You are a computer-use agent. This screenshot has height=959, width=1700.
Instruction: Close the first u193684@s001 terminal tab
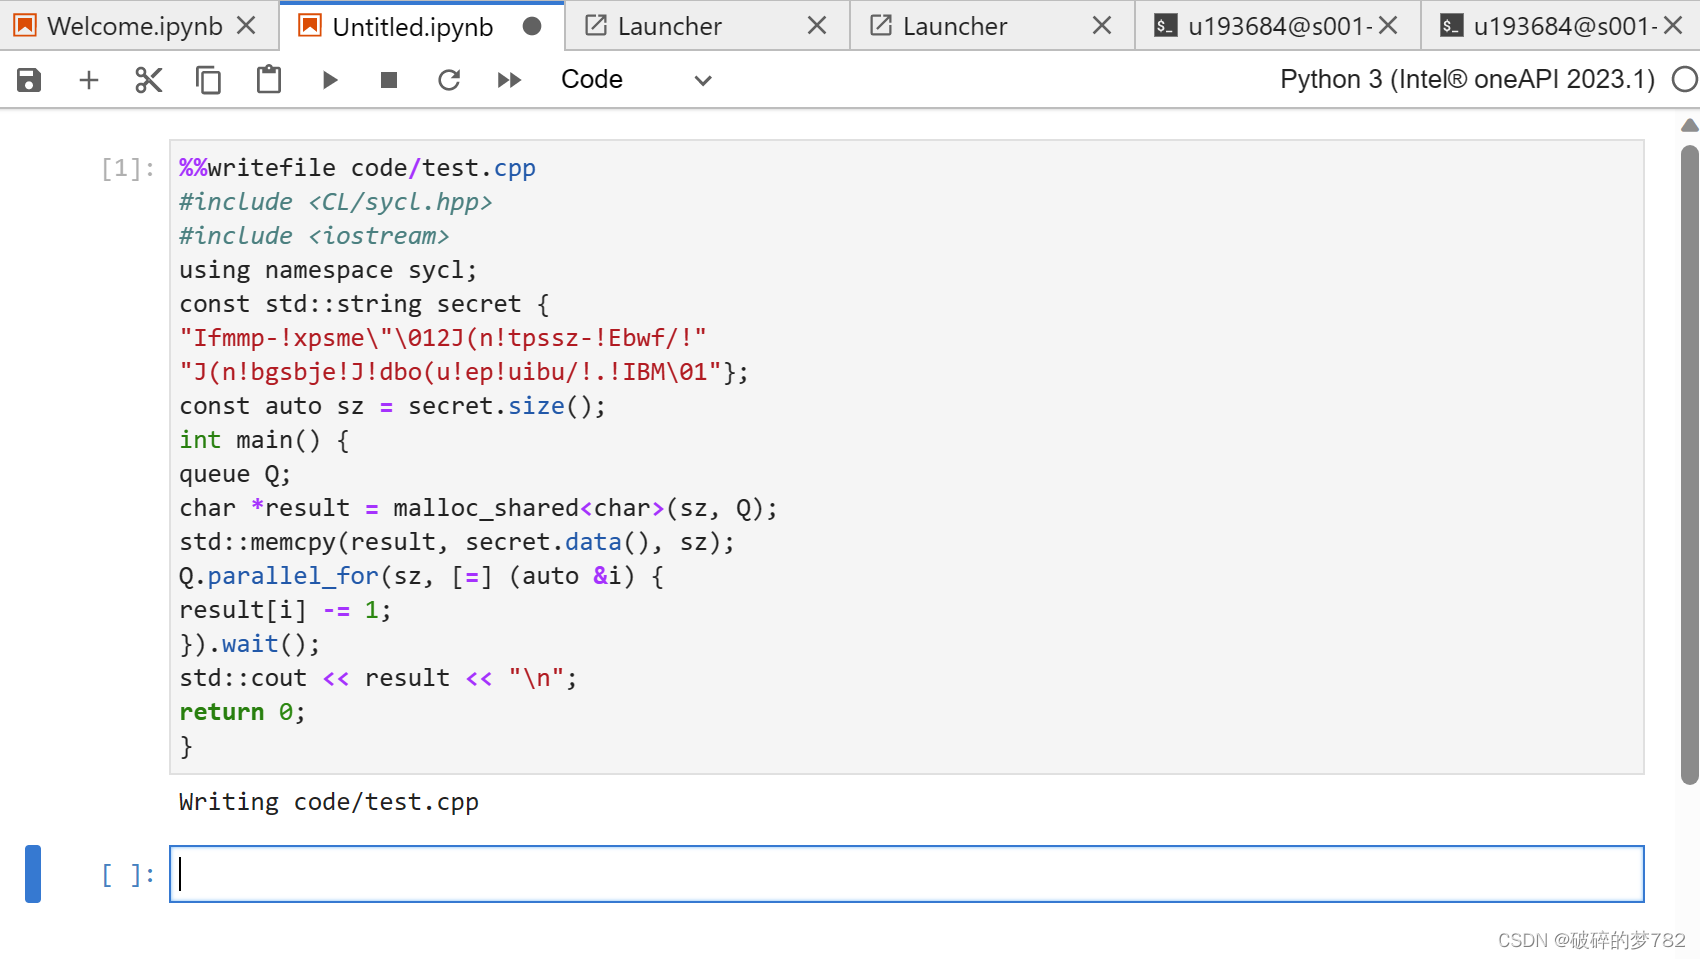[x=1388, y=26]
